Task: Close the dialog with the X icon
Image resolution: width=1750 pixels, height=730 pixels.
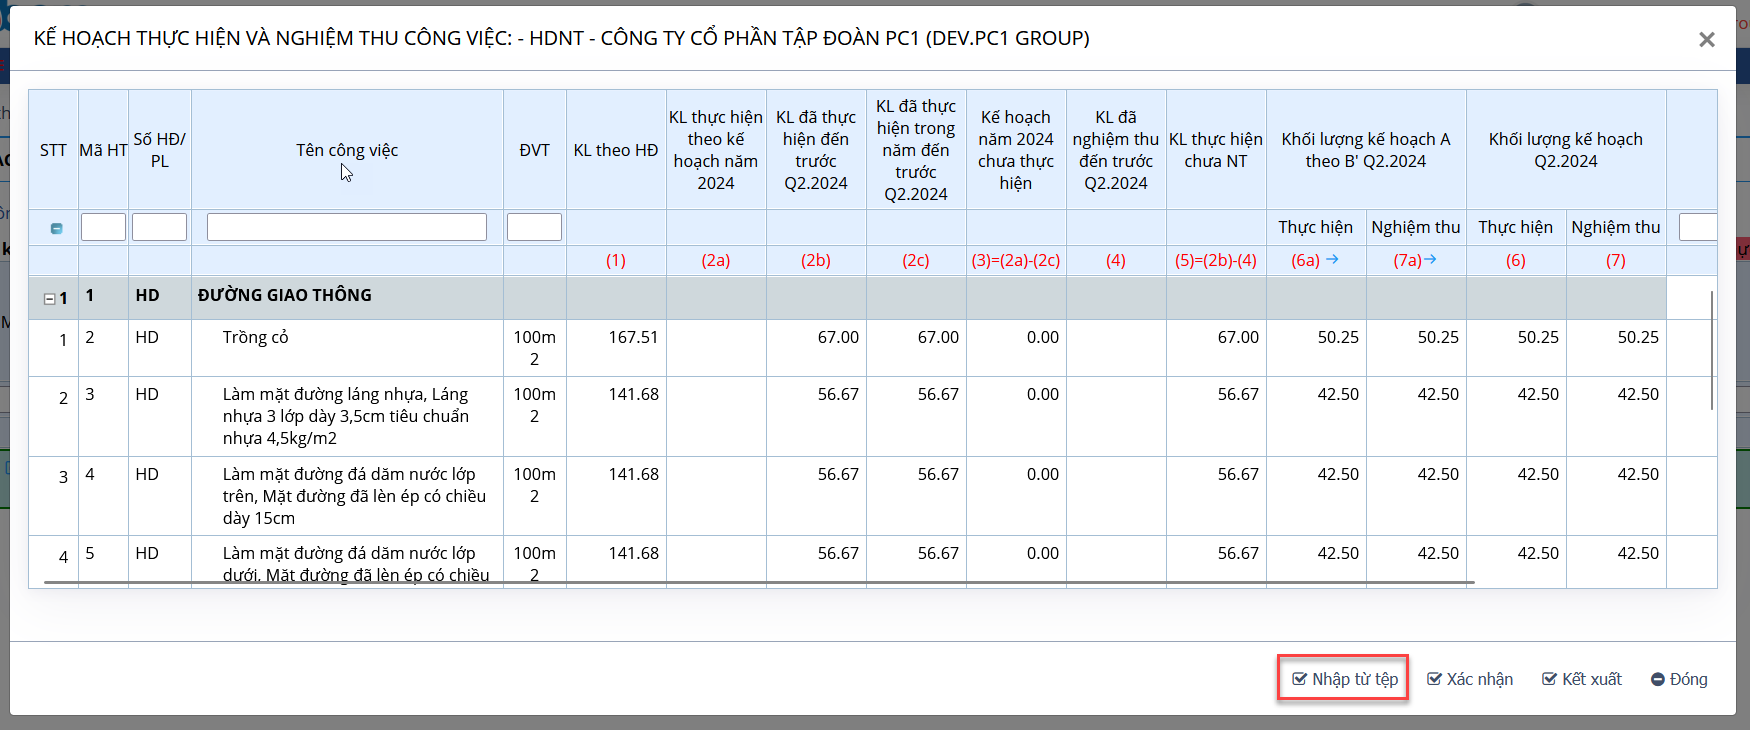Action: coord(1706,40)
